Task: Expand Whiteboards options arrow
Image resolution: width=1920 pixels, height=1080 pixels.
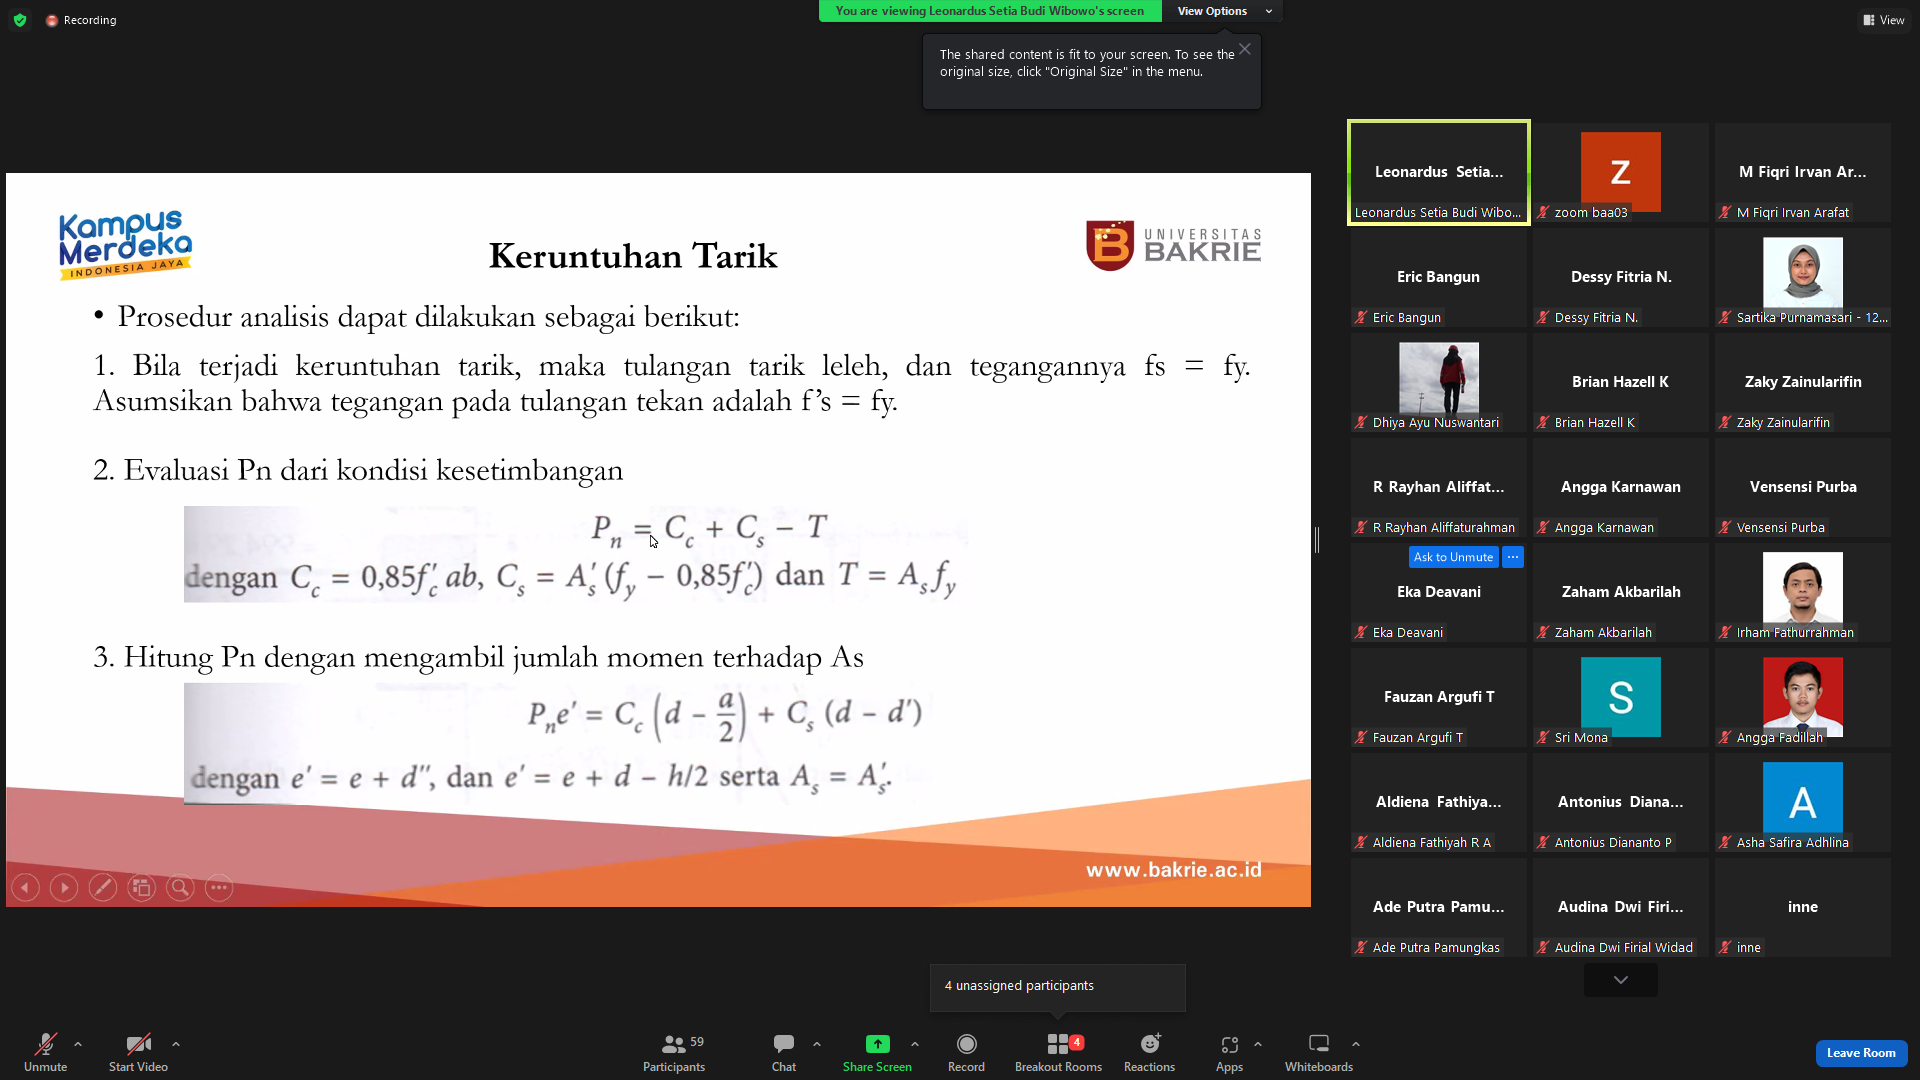Action: [x=1356, y=1044]
